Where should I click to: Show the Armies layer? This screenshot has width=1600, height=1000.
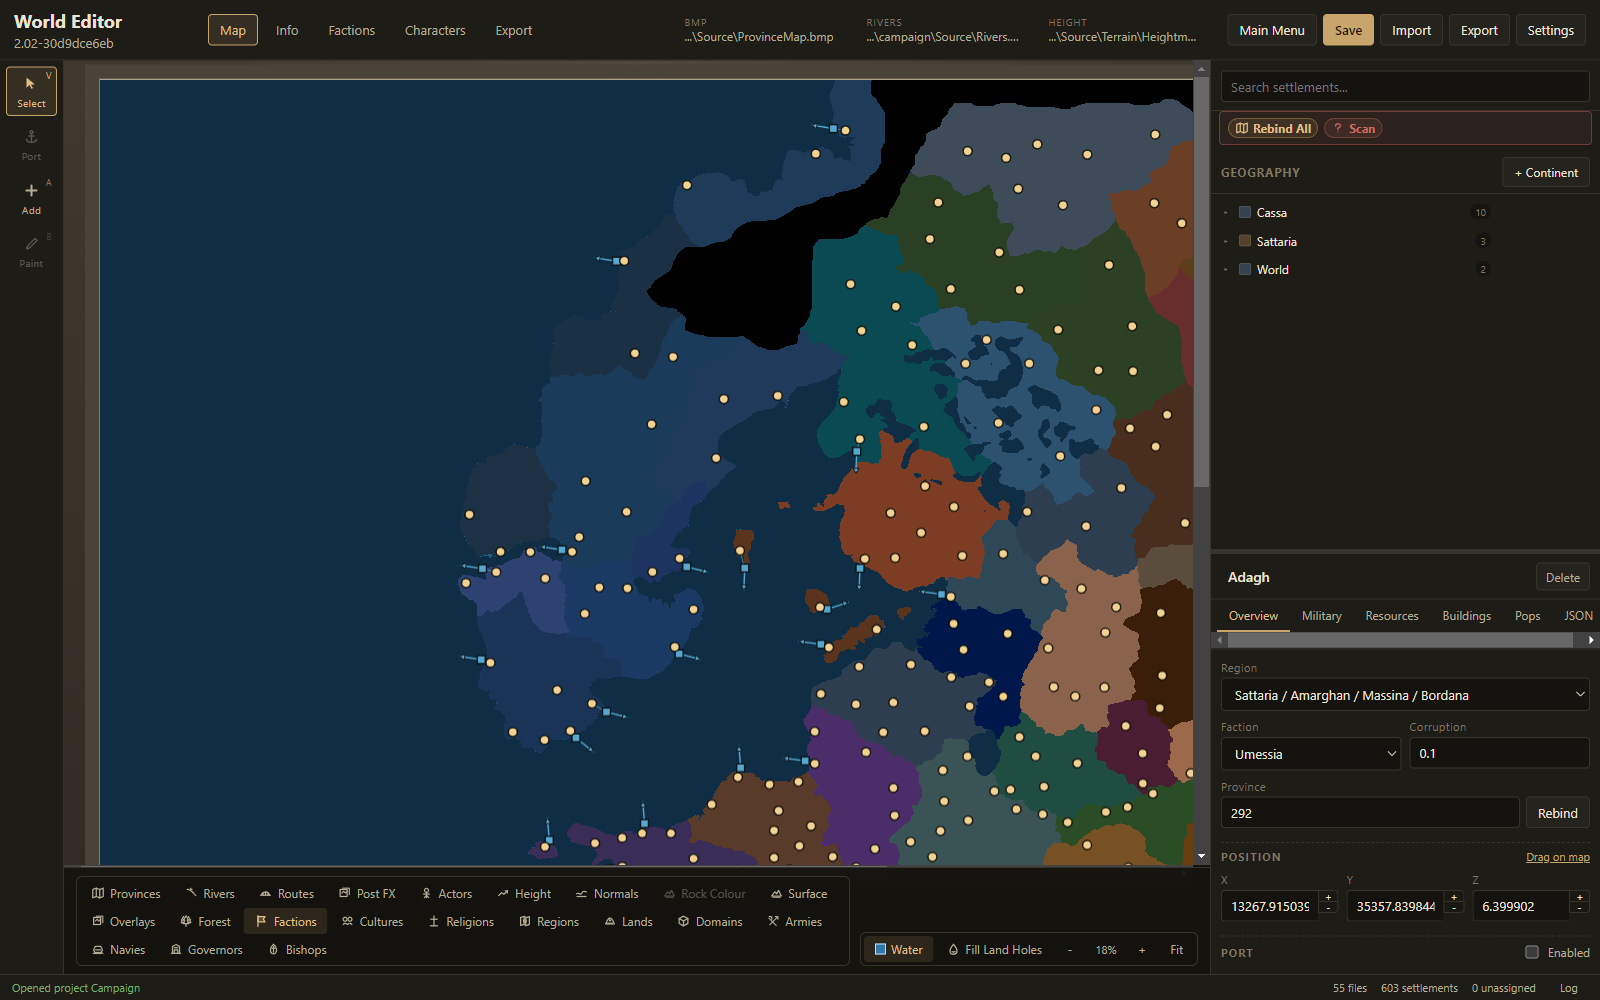tap(795, 921)
